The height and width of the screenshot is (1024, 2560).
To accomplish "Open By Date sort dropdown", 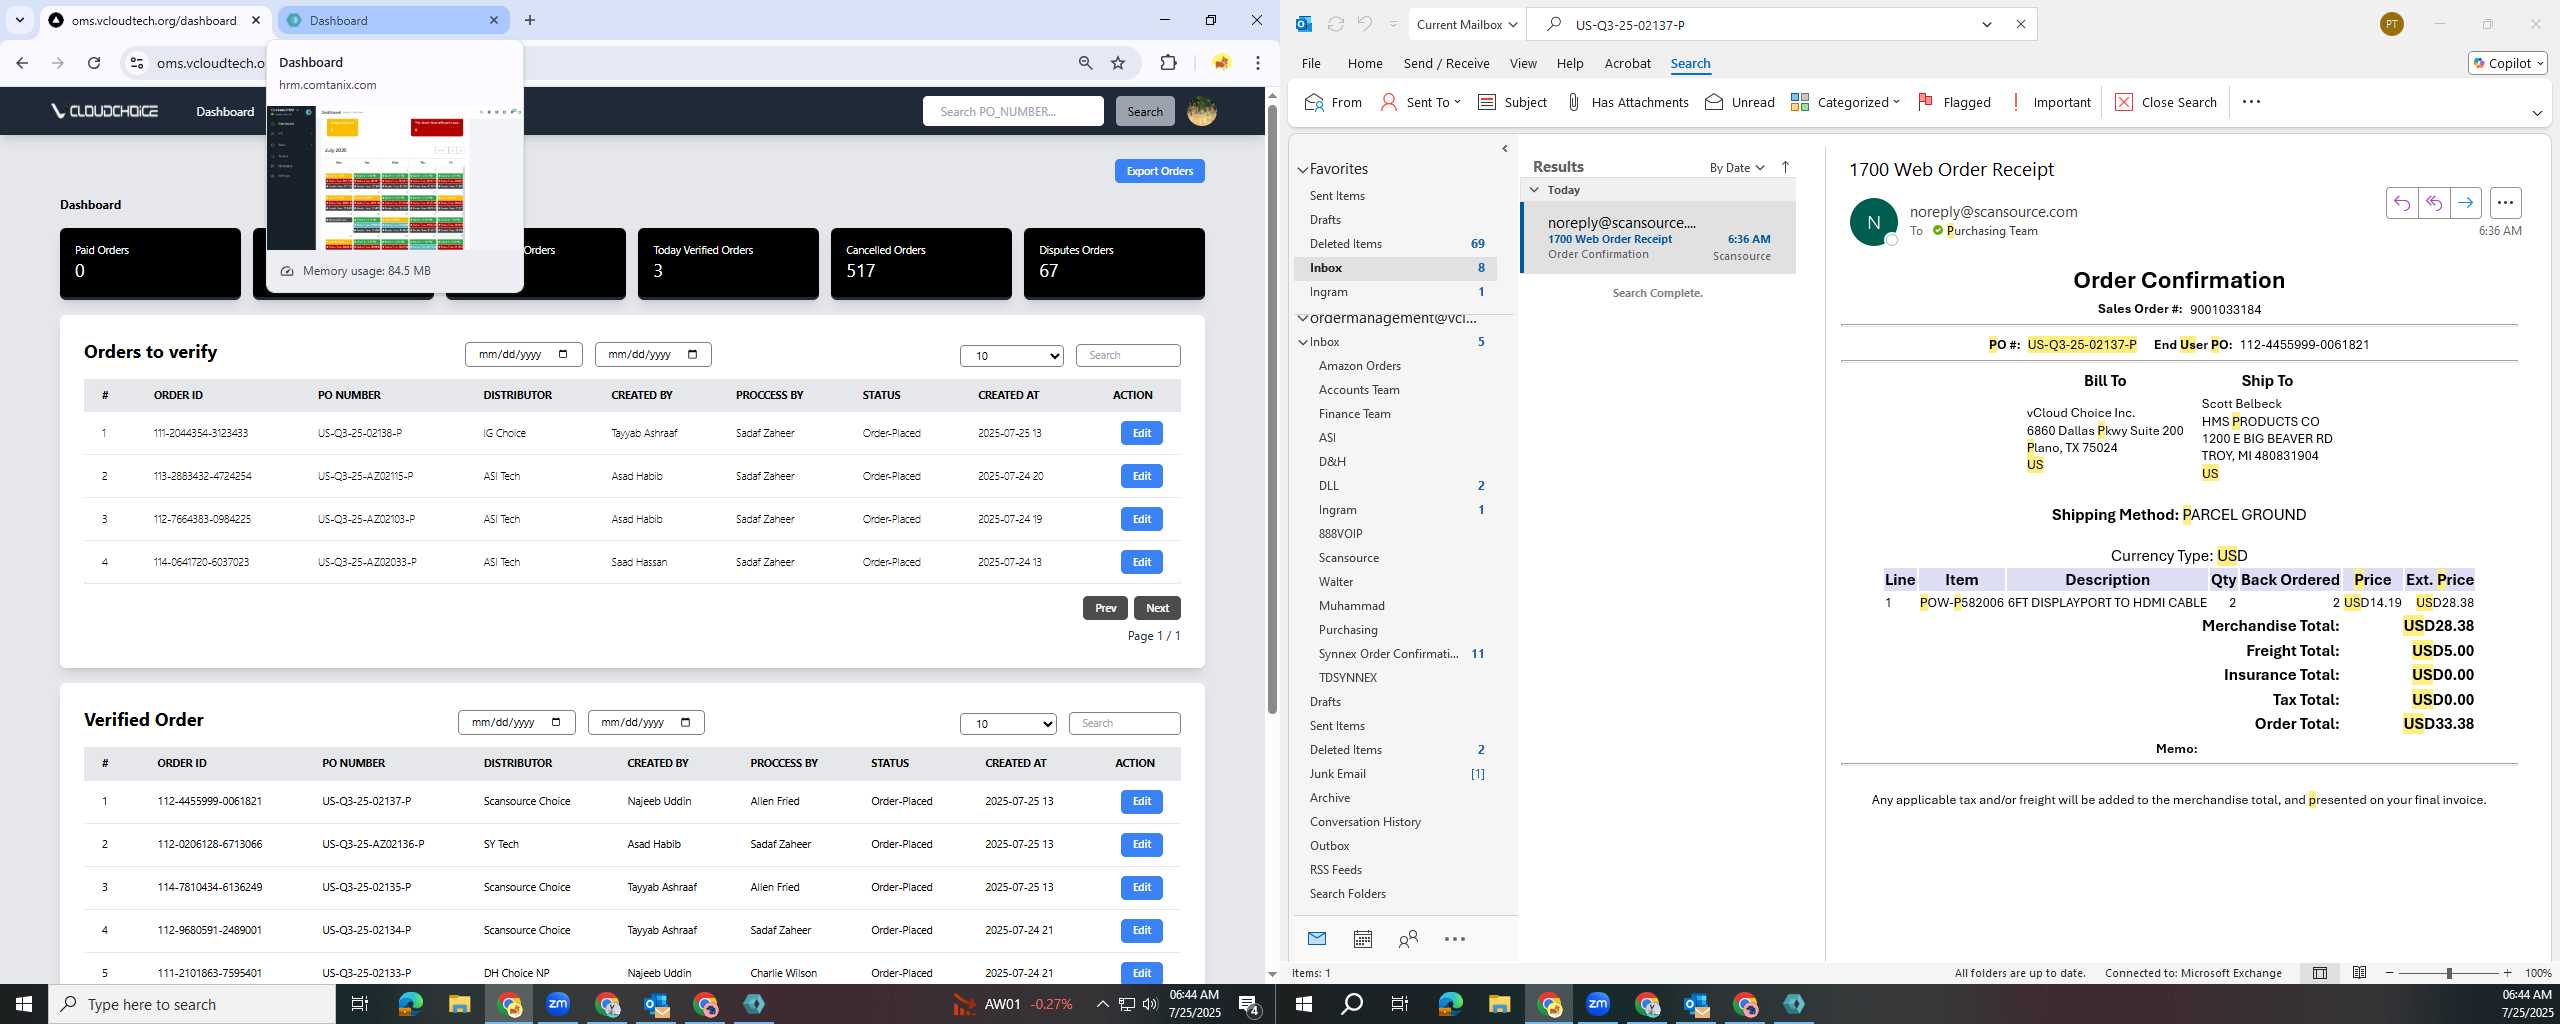I will [x=1737, y=167].
